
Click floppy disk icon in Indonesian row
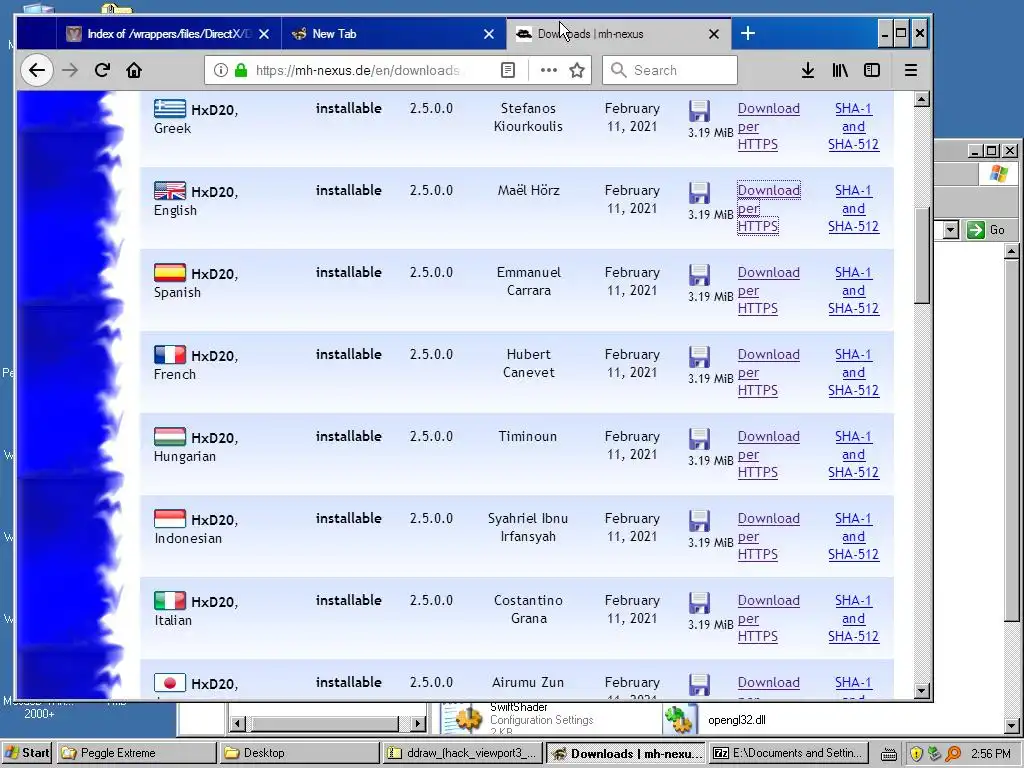(699, 521)
